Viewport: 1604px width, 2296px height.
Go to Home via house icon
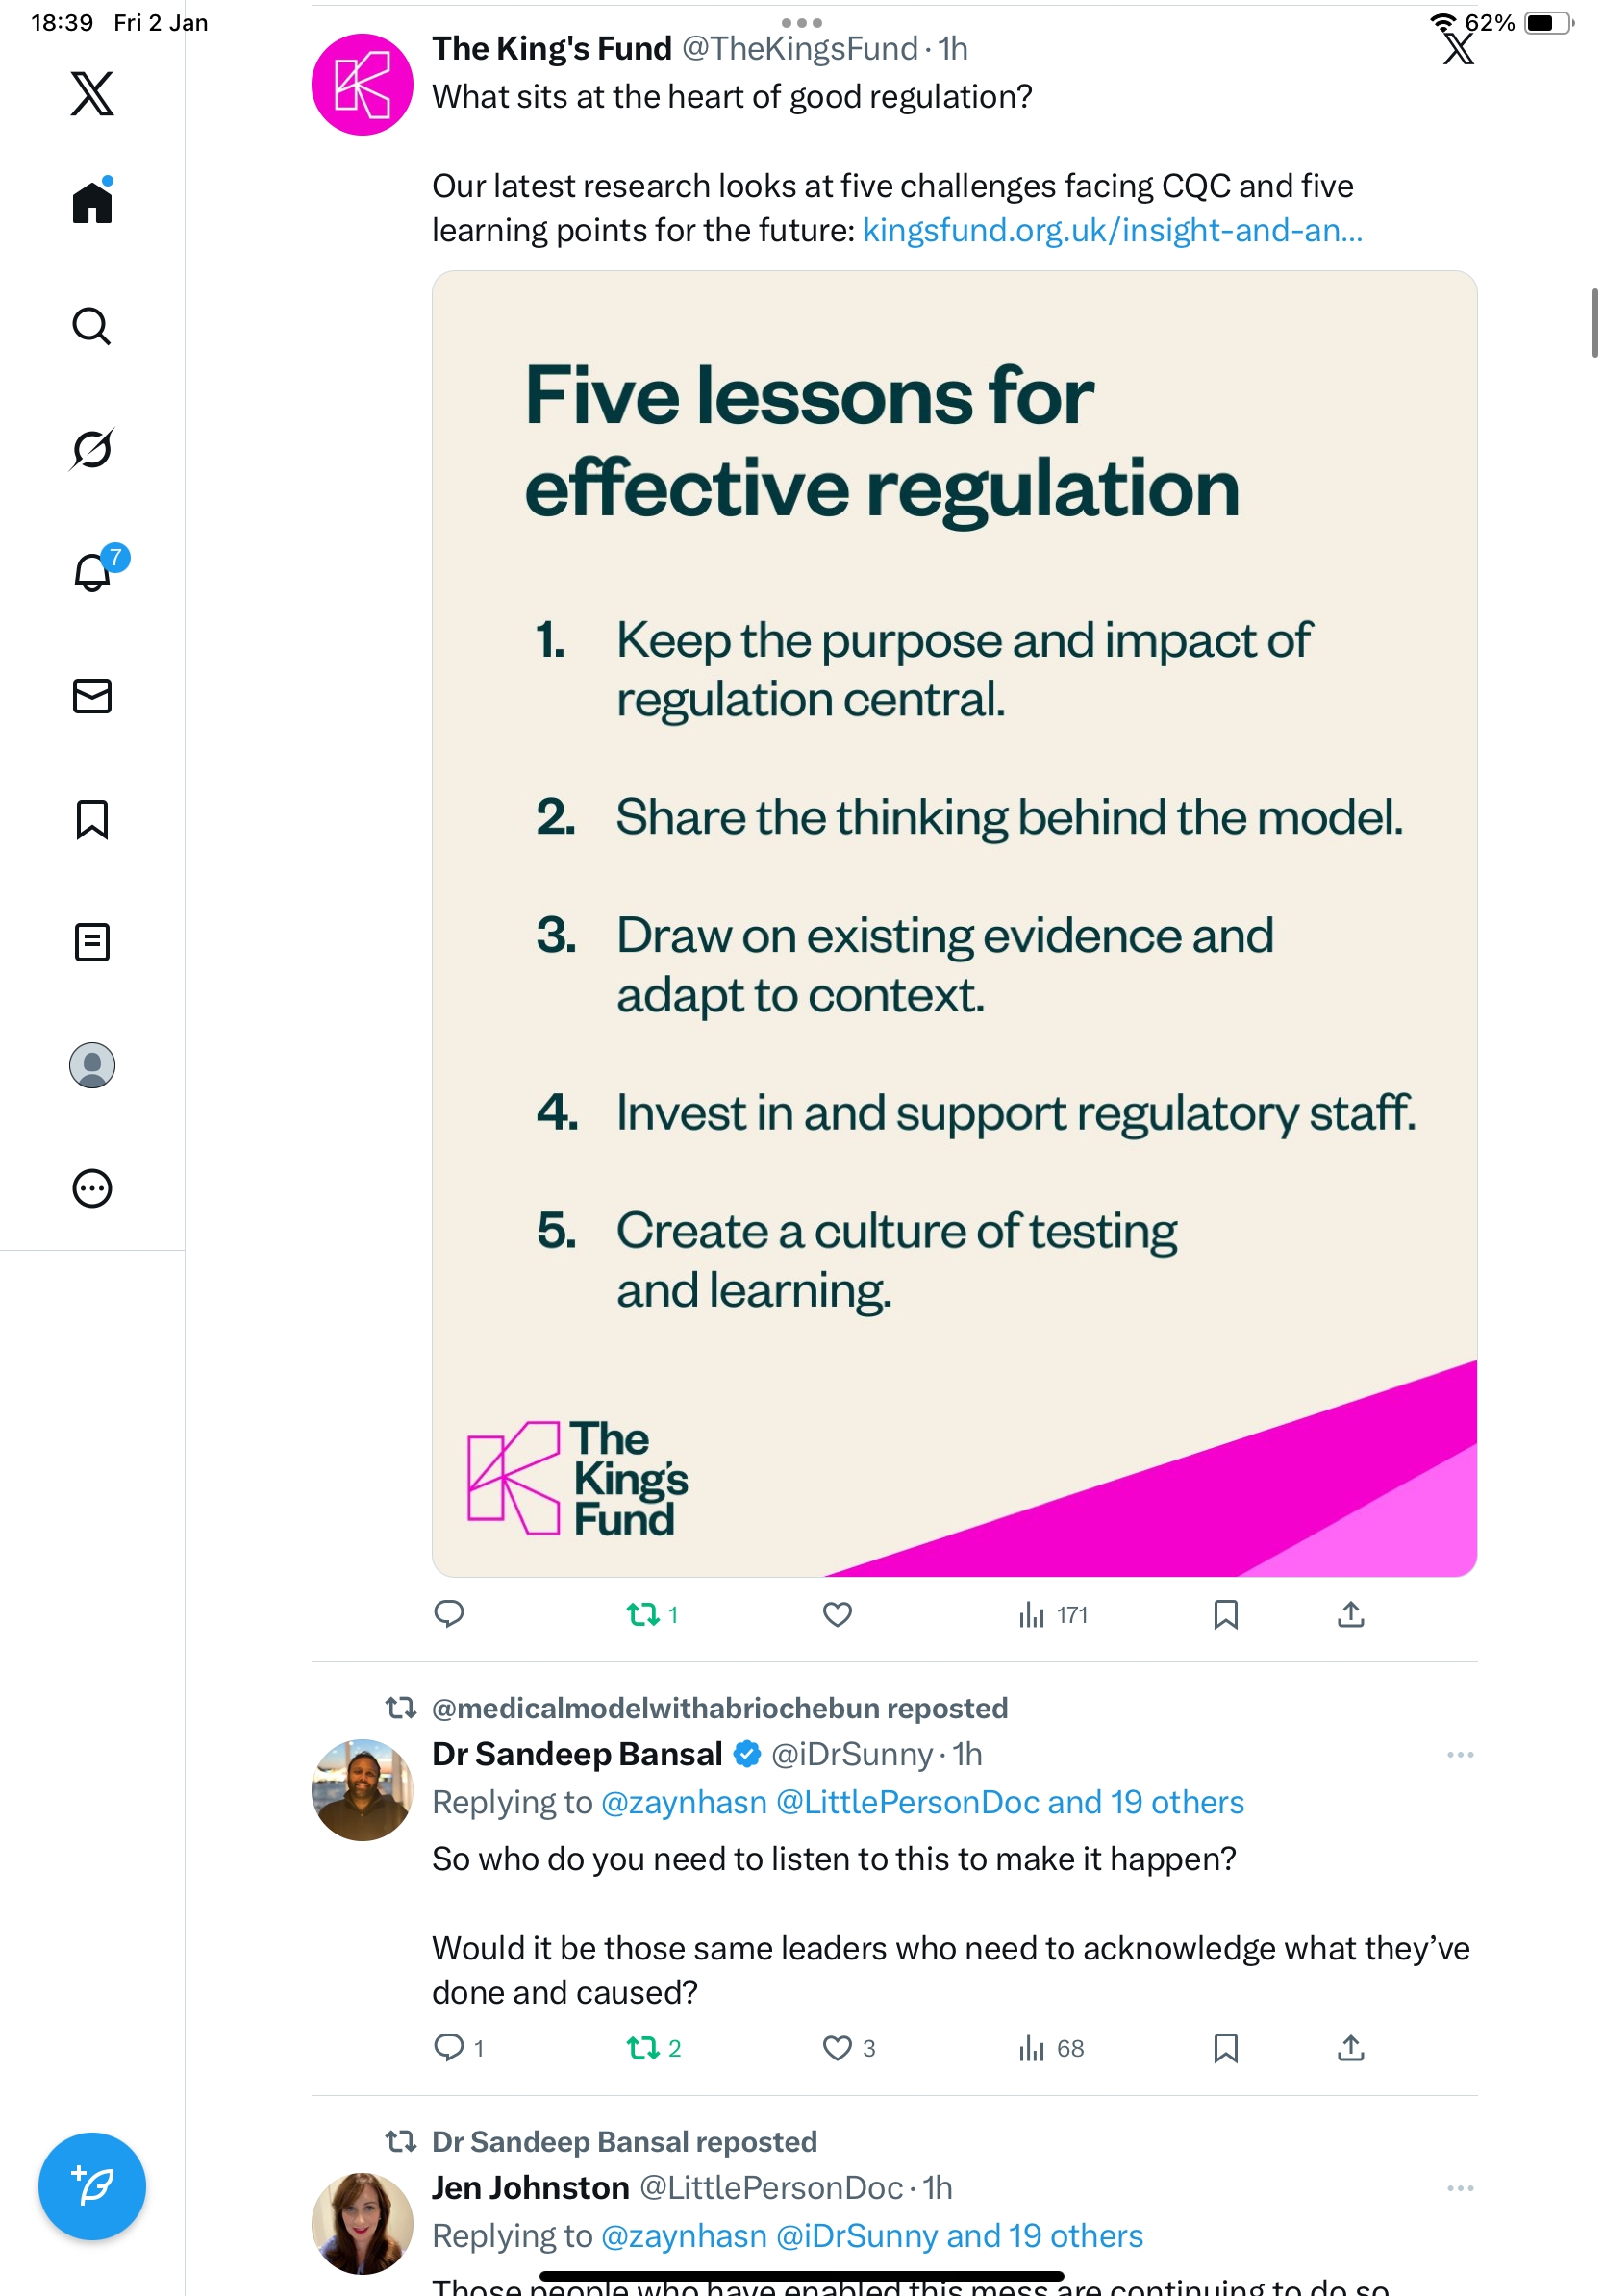pos(92,203)
